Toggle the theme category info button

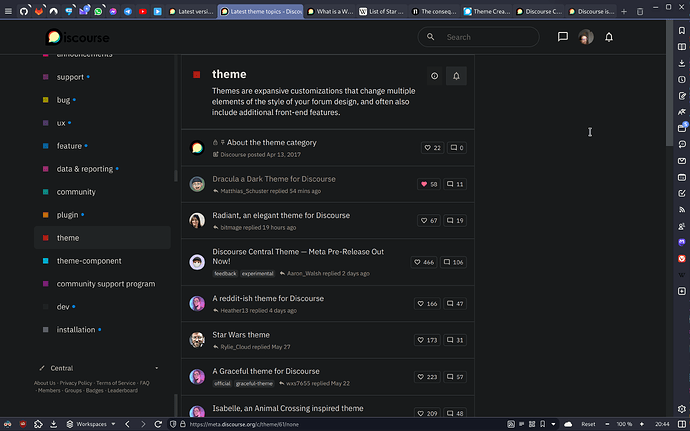coord(434,76)
